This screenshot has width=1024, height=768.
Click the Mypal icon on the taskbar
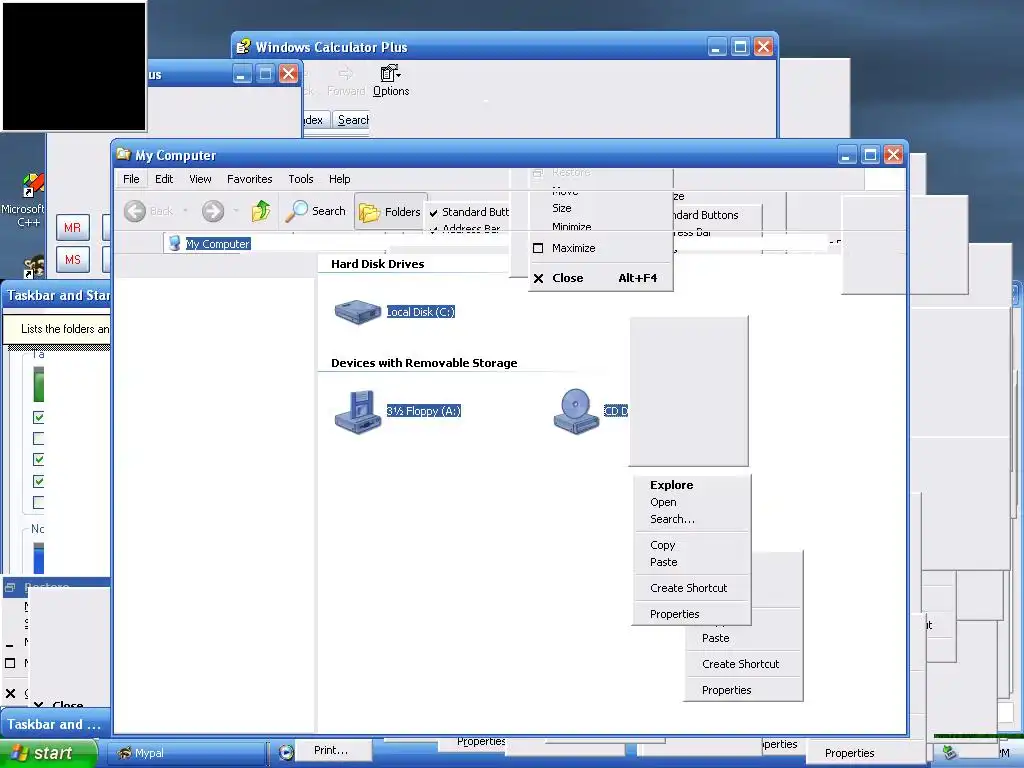coord(124,753)
